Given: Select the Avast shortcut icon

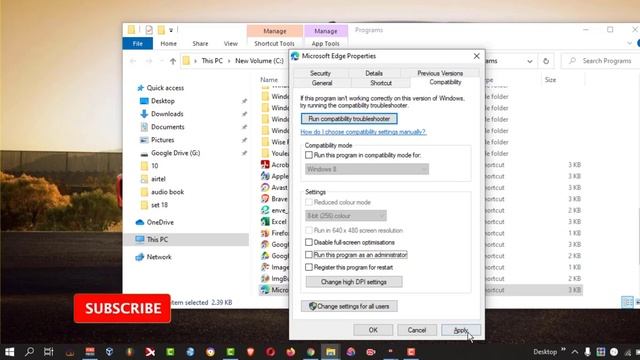Looking at the screenshot, I should coord(265,187).
